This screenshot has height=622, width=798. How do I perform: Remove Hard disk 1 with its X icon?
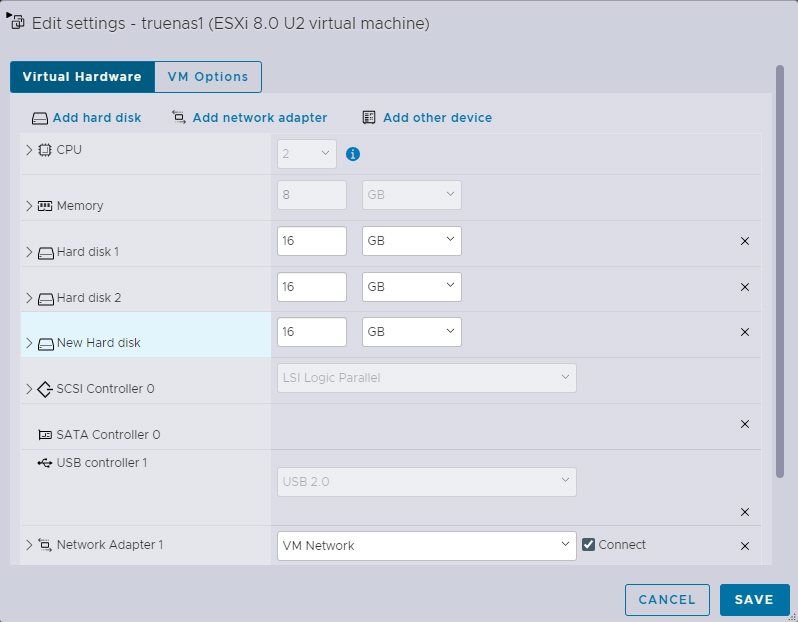[x=744, y=241]
